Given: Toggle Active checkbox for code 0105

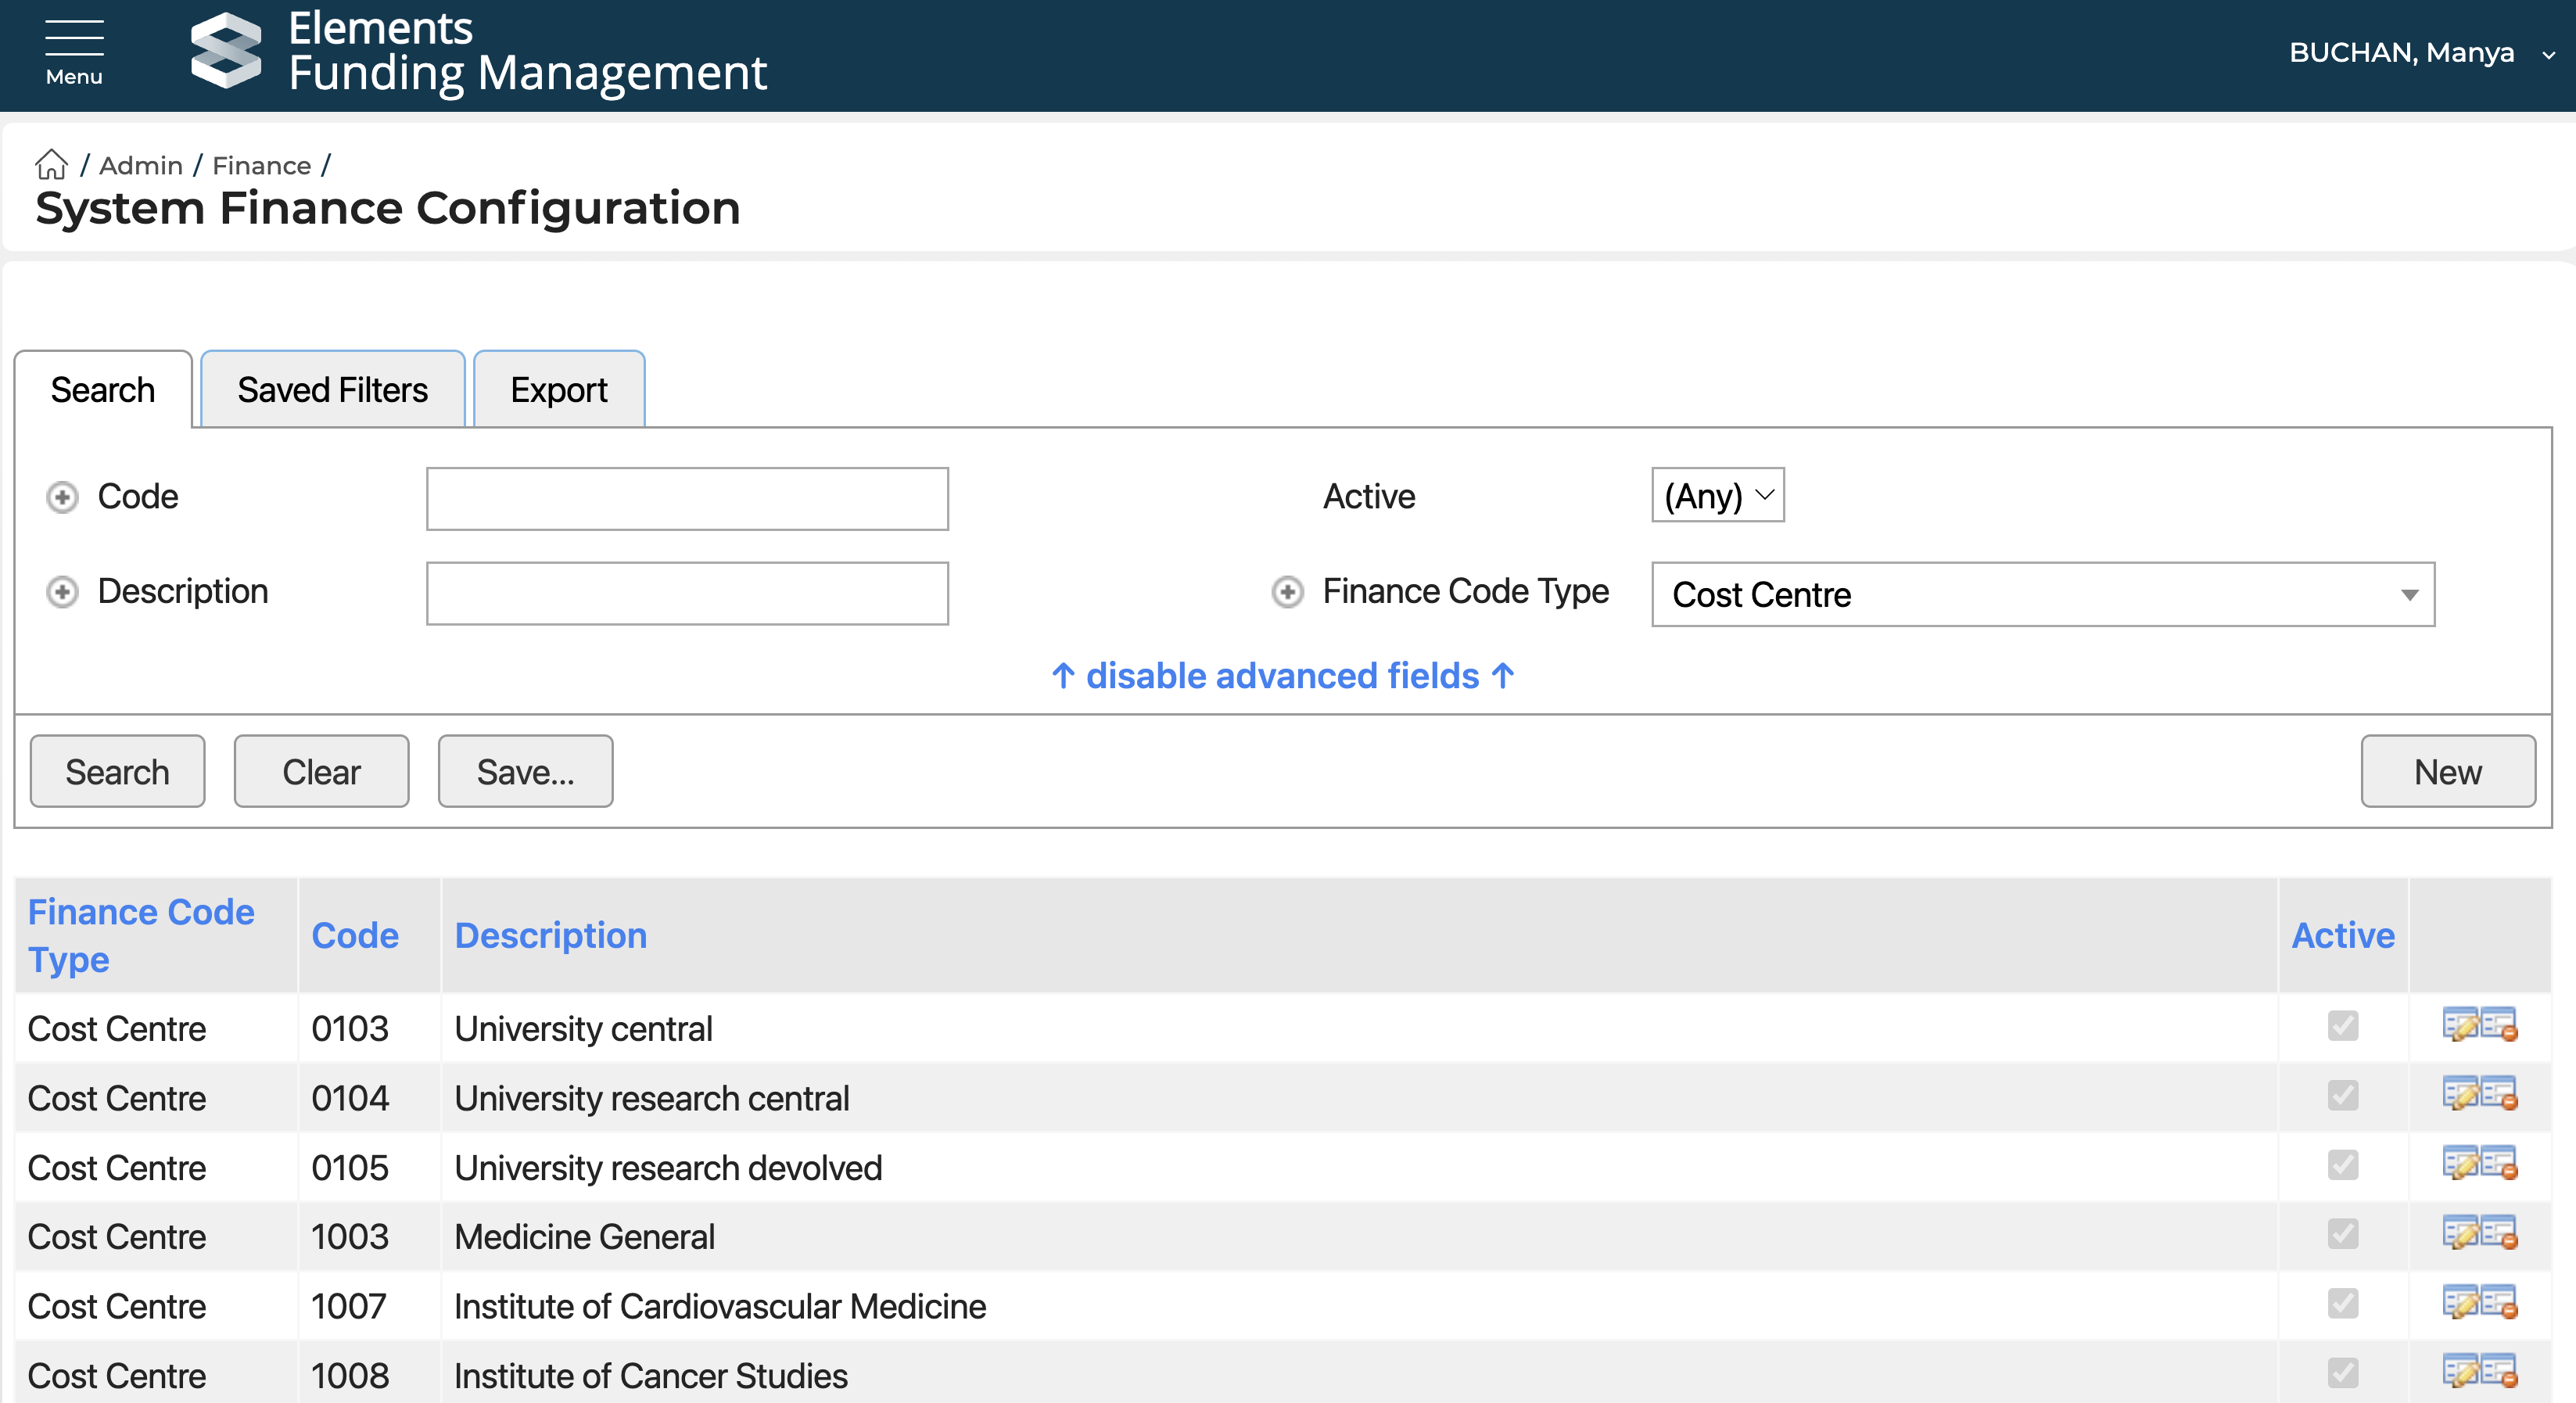Looking at the screenshot, I should [2342, 1165].
